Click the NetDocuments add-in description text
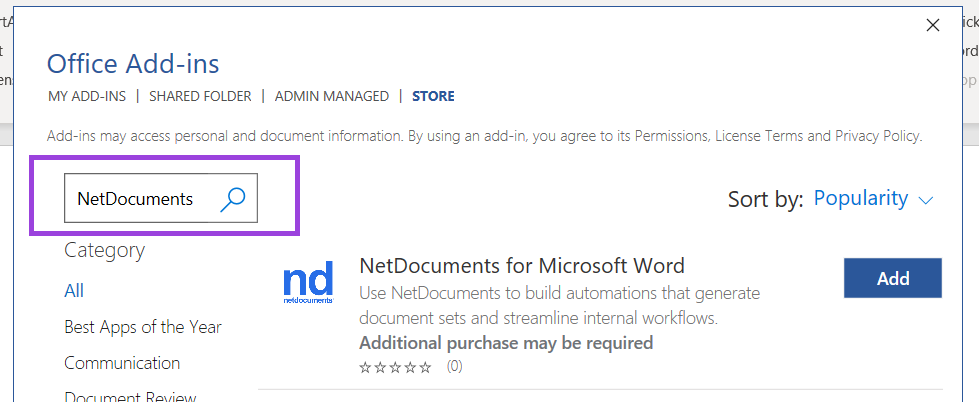The width and height of the screenshot is (979, 402). [x=559, y=306]
